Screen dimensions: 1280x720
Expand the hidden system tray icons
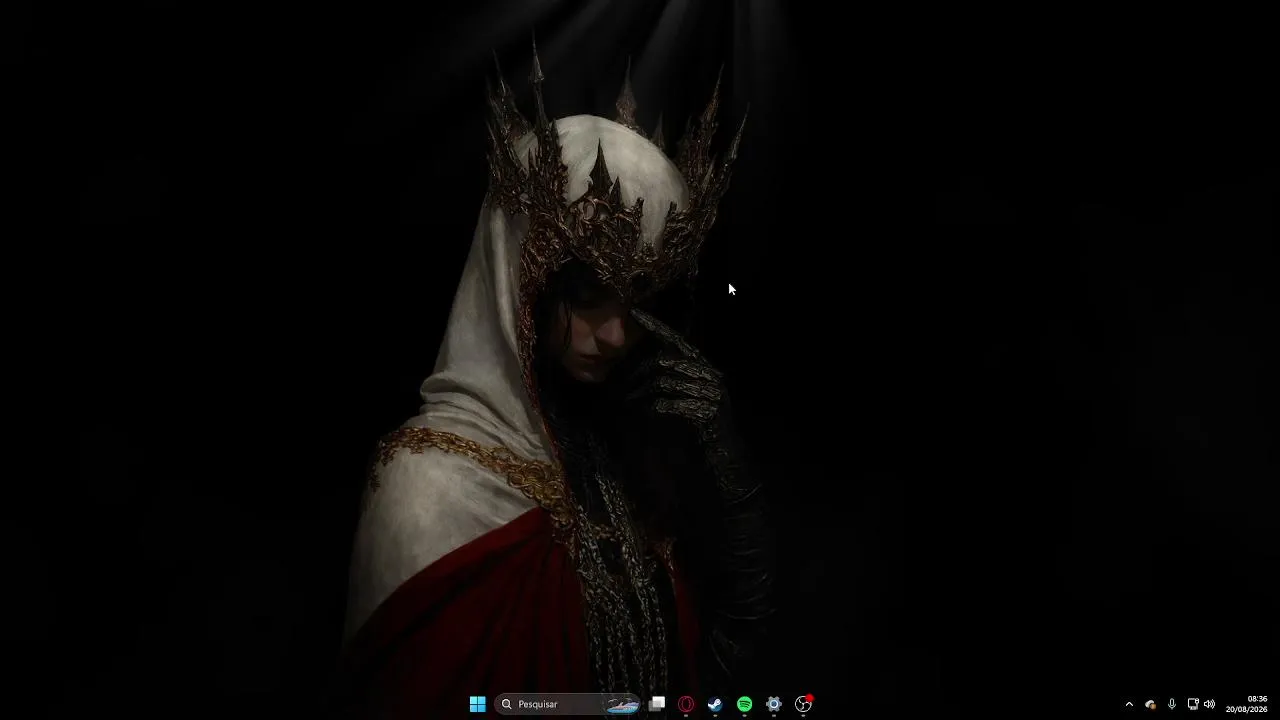pyautogui.click(x=1129, y=704)
